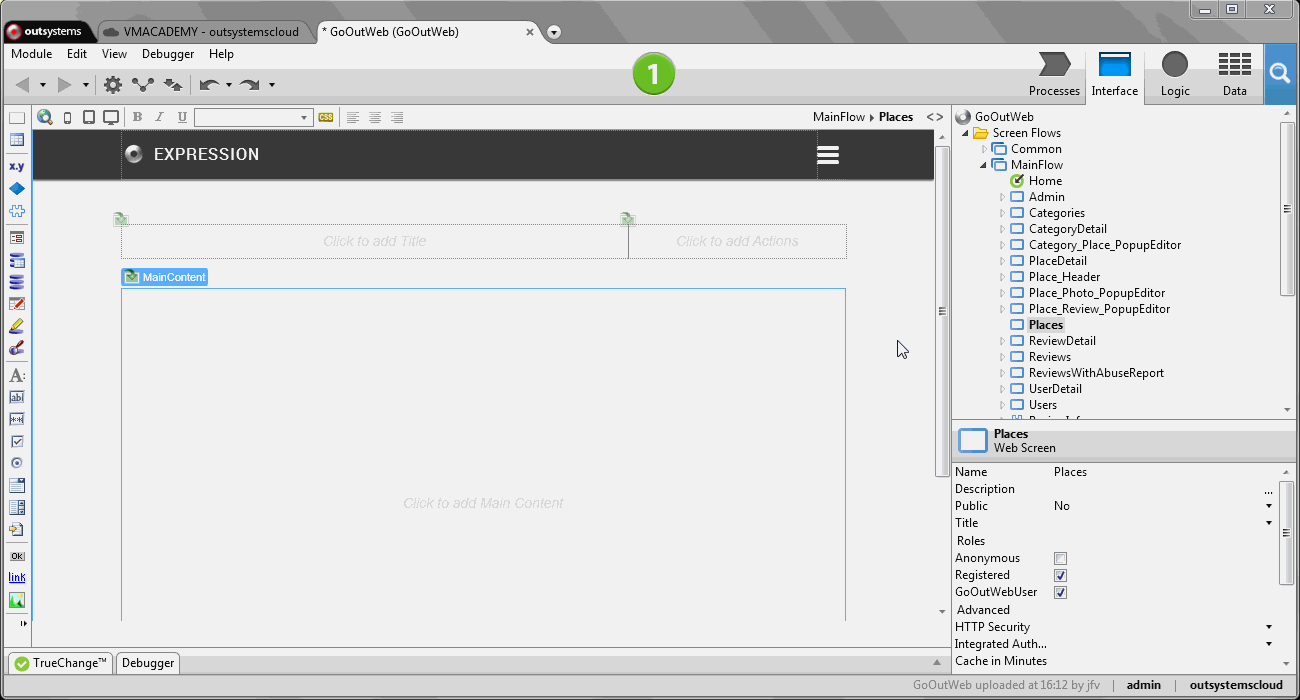The width and height of the screenshot is (1300, 700).
Task: Open the Public property dropdown
Action: click(1269, 506)
